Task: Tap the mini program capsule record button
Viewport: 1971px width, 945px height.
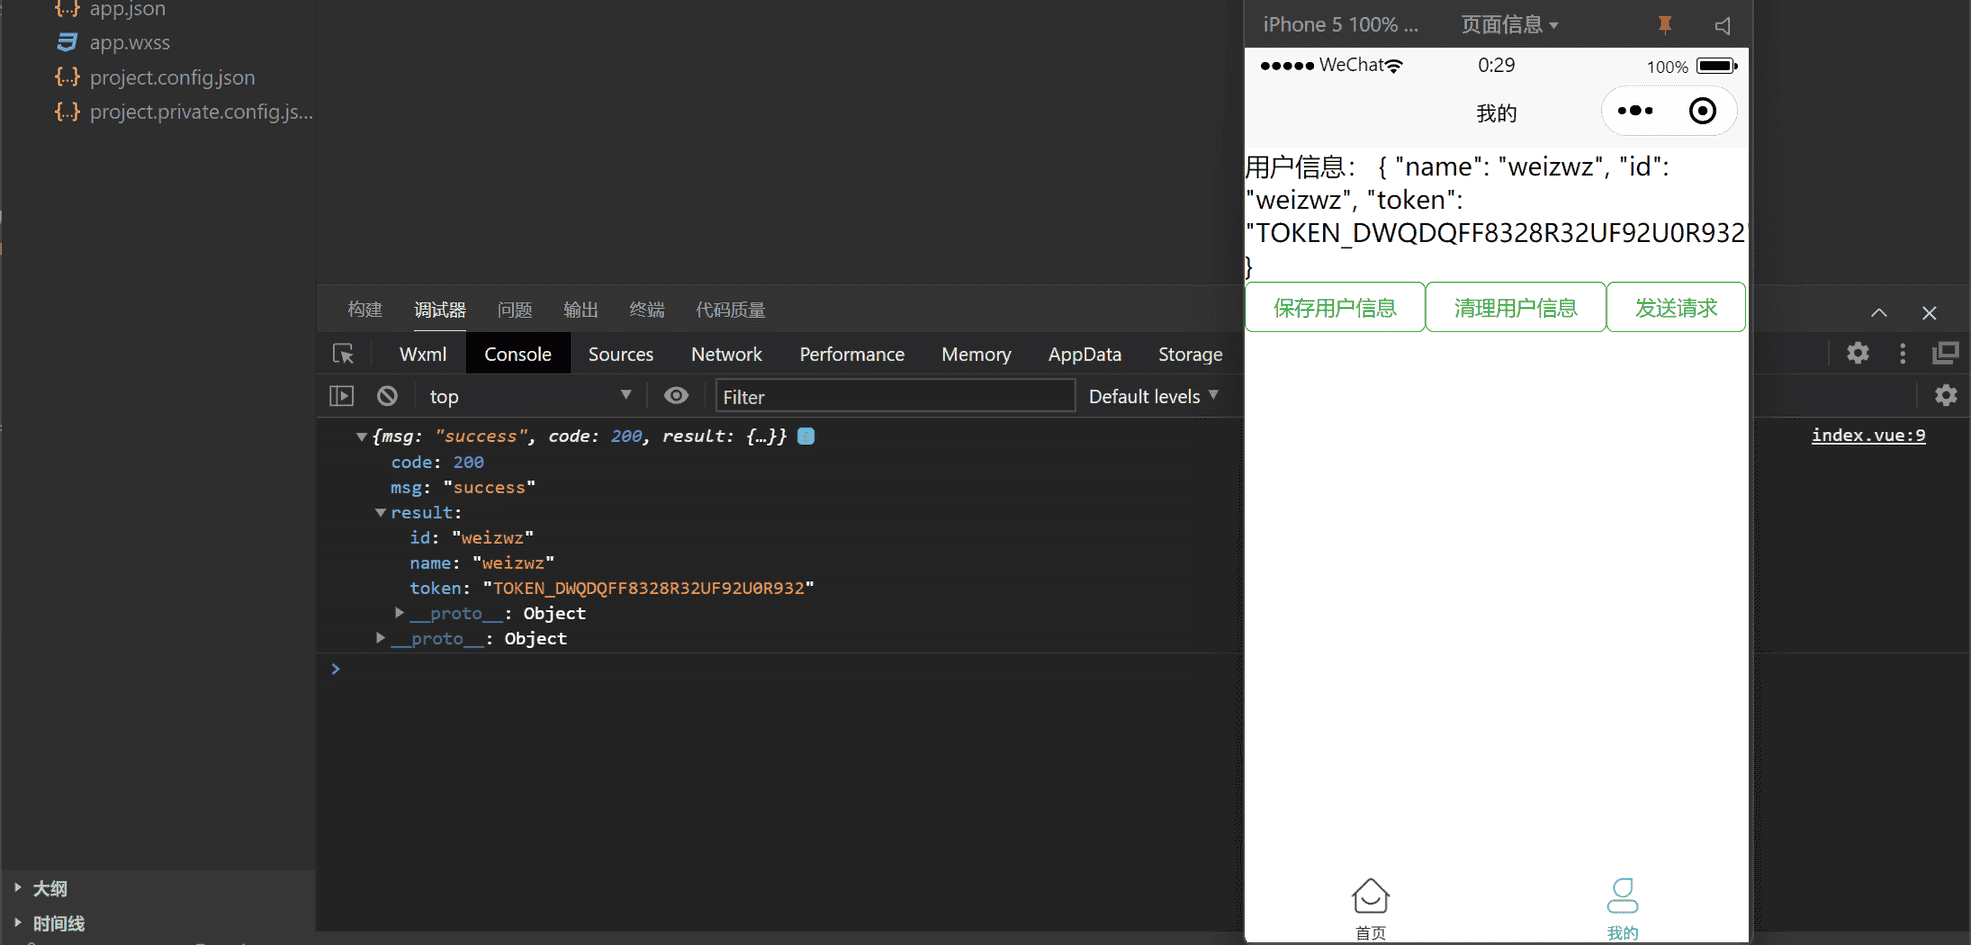Action: point(1702,111)
